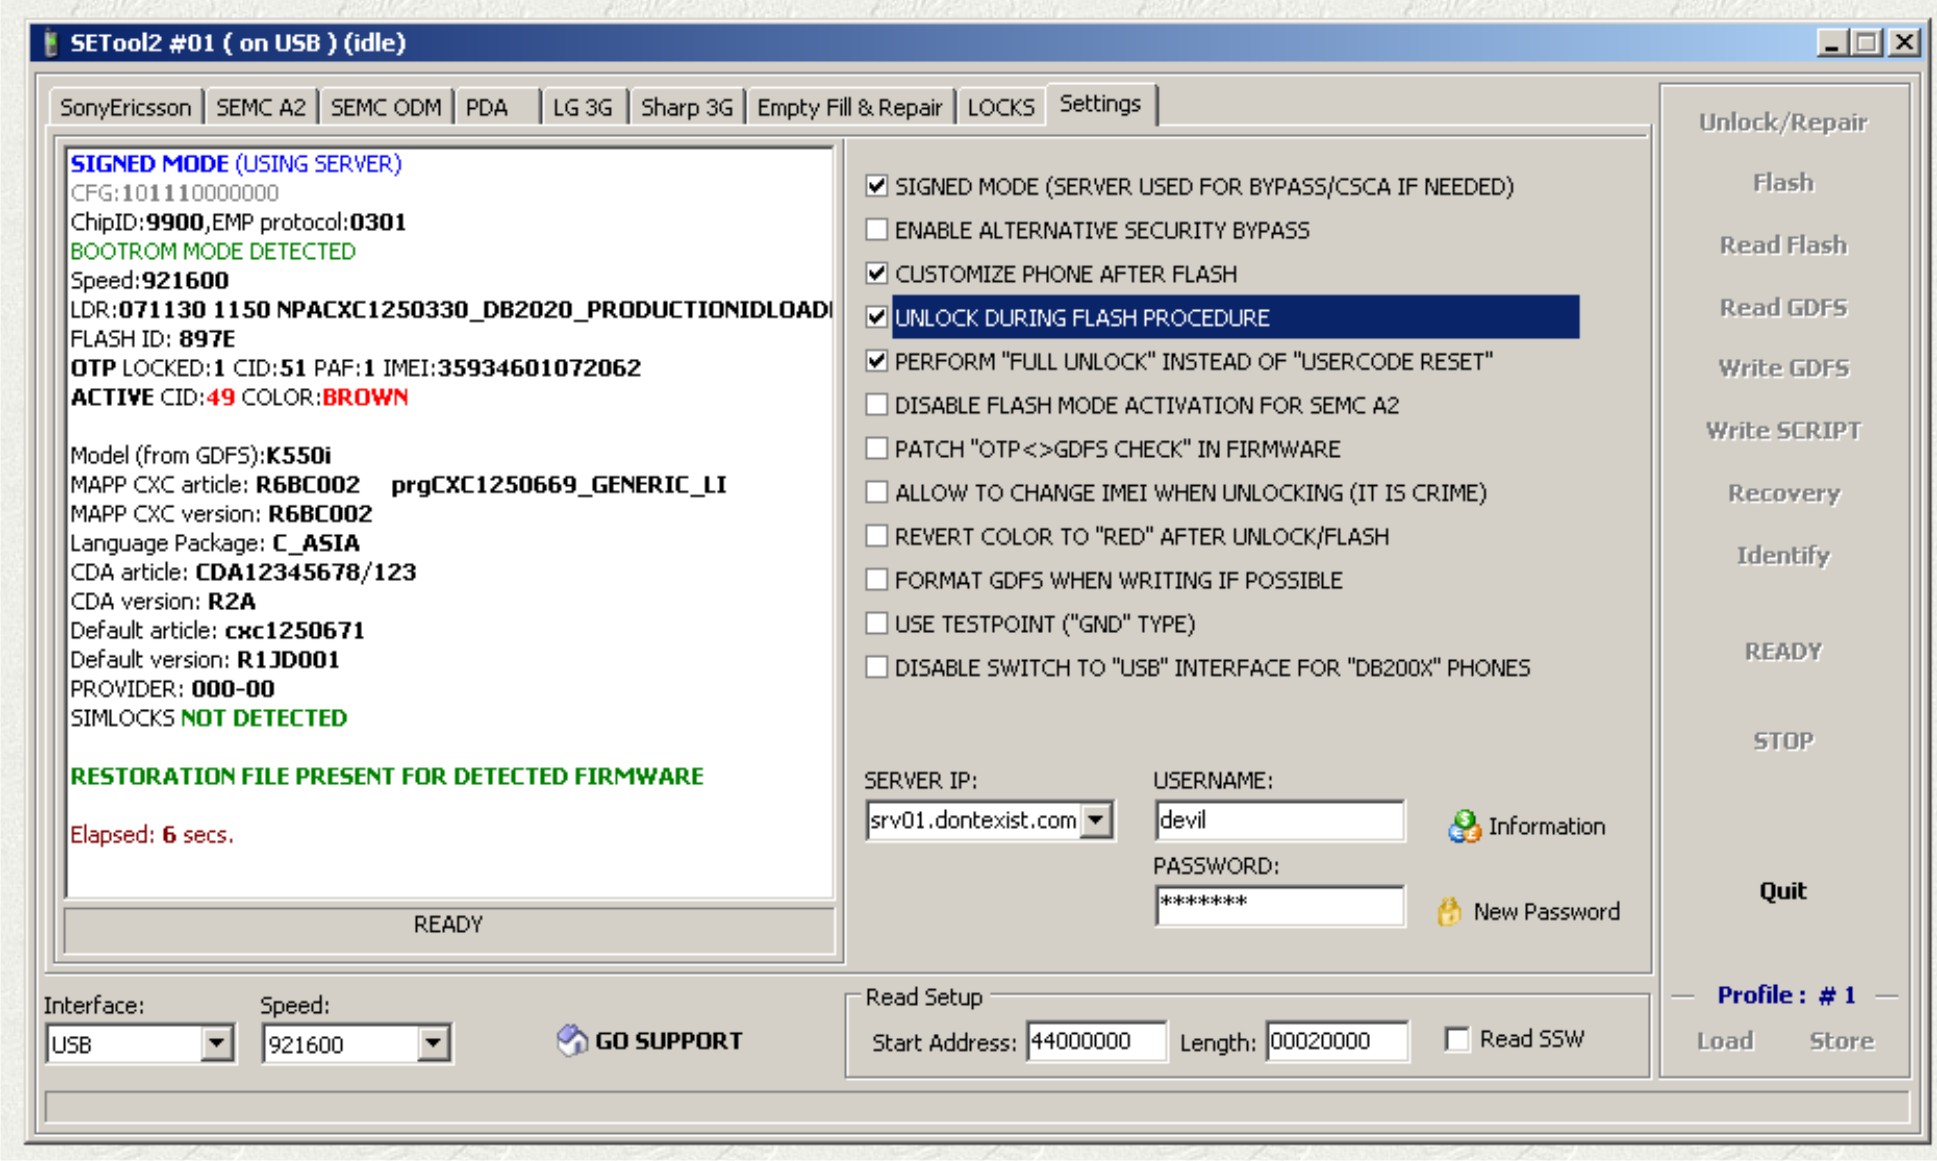
Task: Click the Elapsed: 6 secs. log line
Action: (151, 834)
